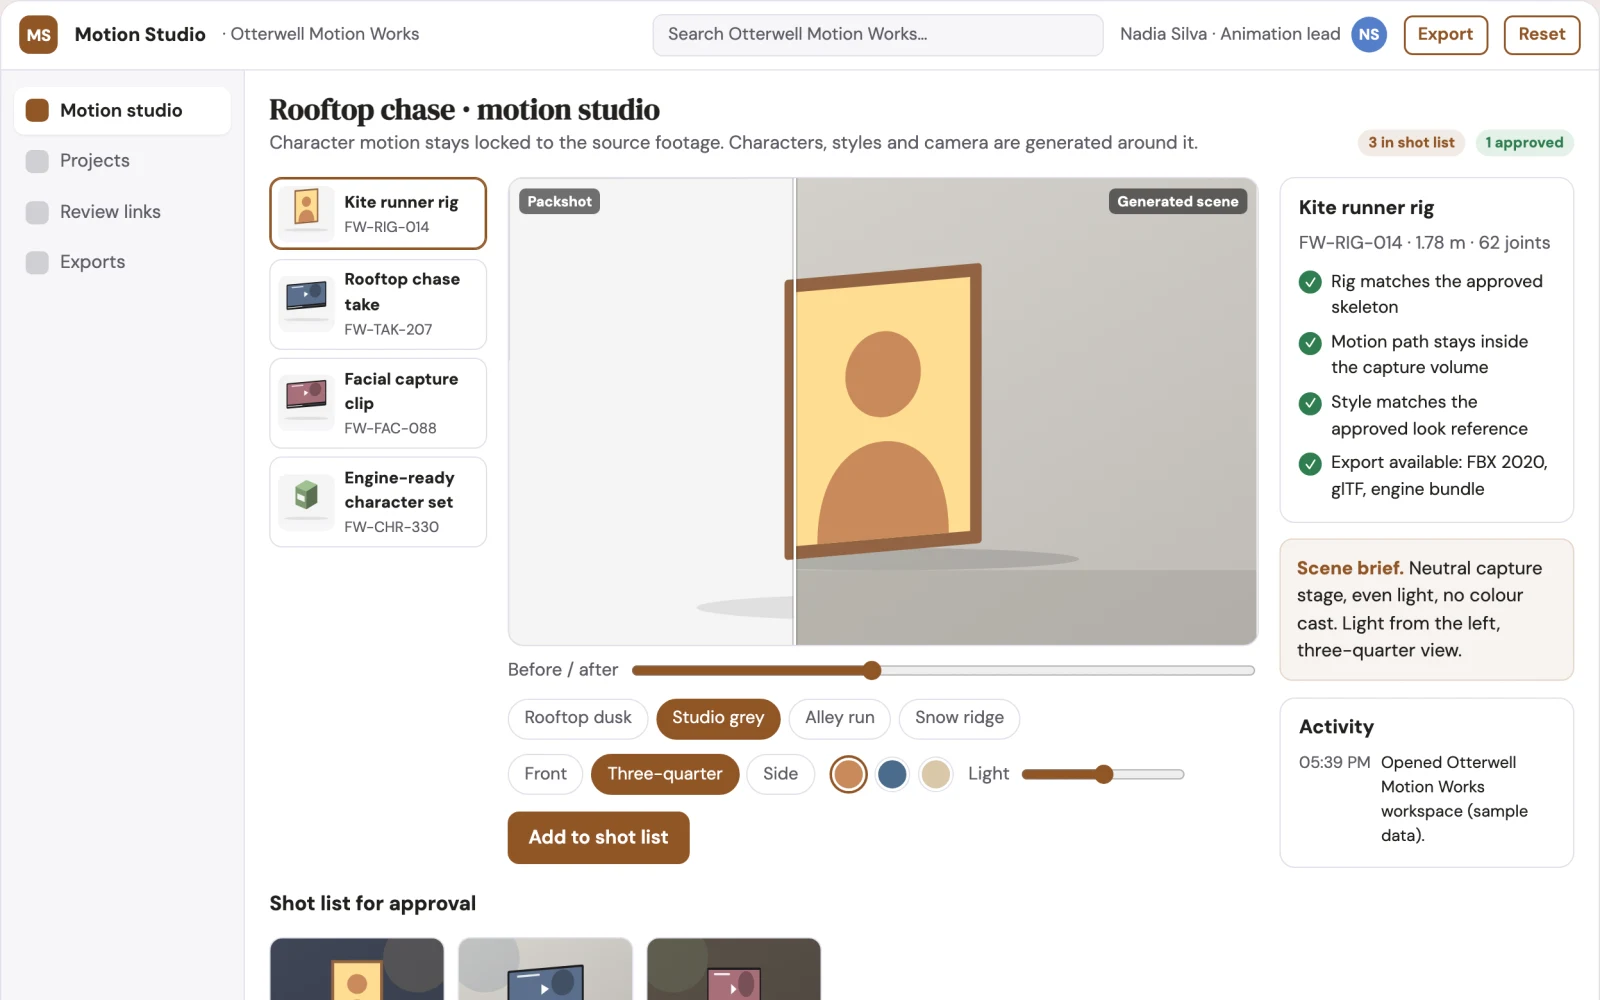Click the 05:39 PM activity timestamp
The height and width of the screenshot is (1000, 1600).
pos(1334,763)
